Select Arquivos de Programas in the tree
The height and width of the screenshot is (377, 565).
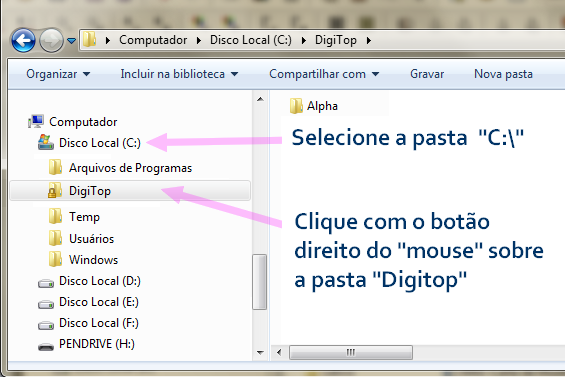tap(130, 168)
